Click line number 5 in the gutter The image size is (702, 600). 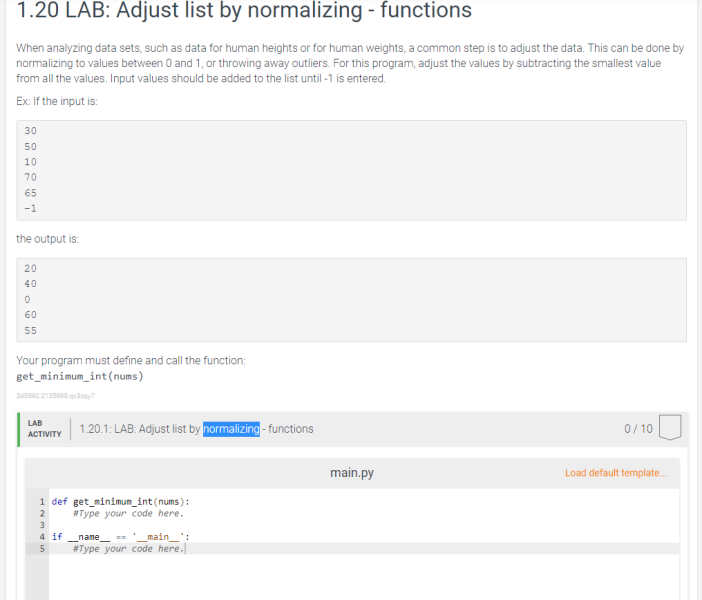[42, 549]
